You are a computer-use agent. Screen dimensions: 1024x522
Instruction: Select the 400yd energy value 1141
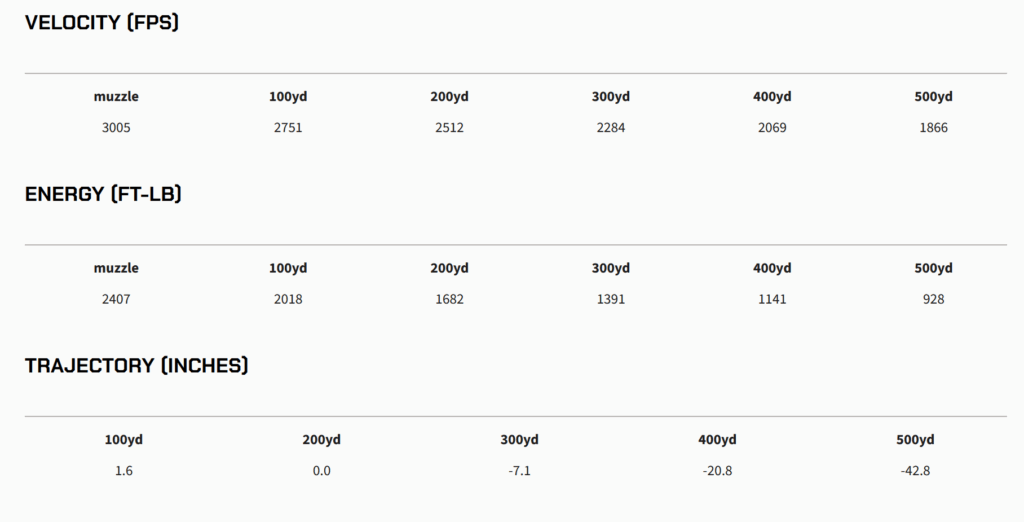[772, 299]
